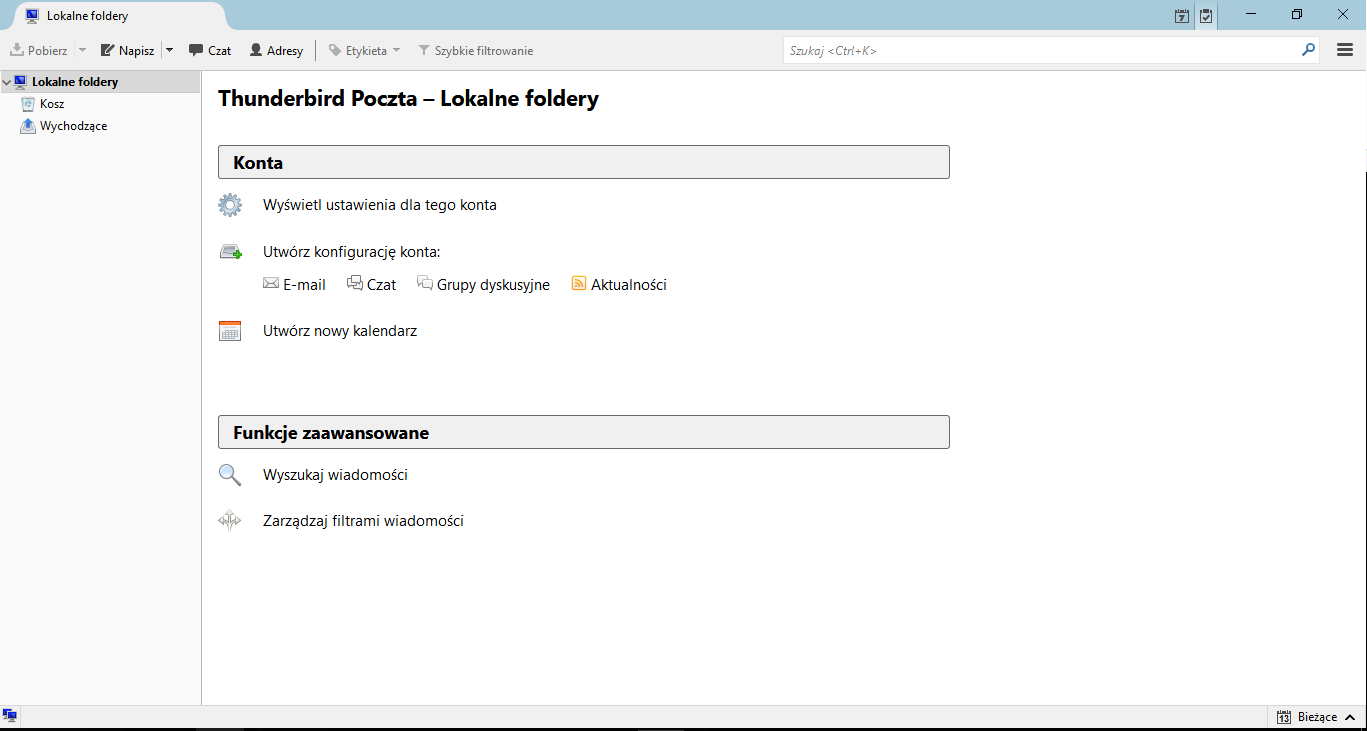Select Lokalne foldery in folder tree
Image resolution: width=1367 pixels, height=731 pixels.
[75, 82]
